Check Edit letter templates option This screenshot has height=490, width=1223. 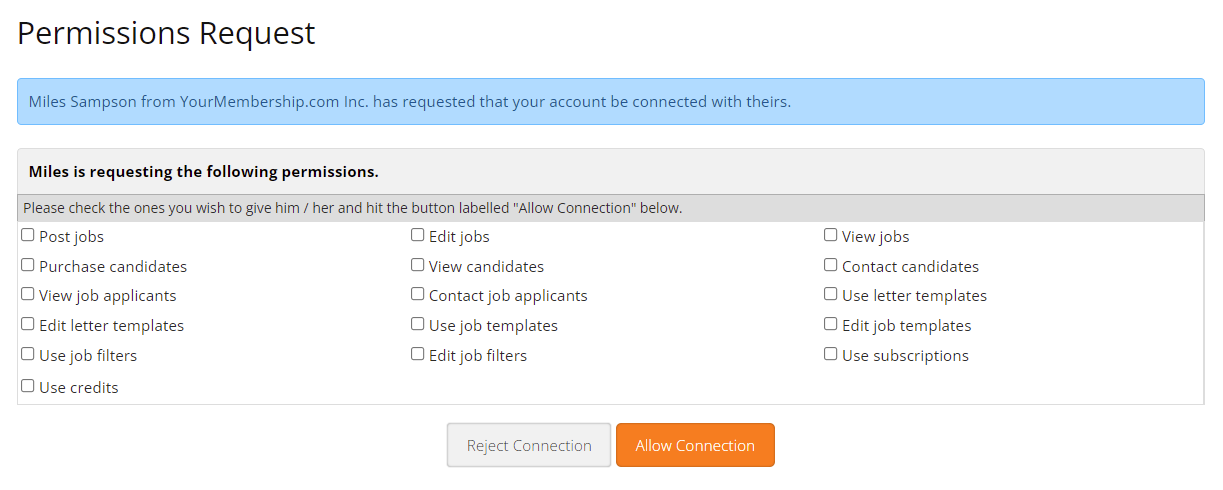pyautogui.click(x=28, y=325)
